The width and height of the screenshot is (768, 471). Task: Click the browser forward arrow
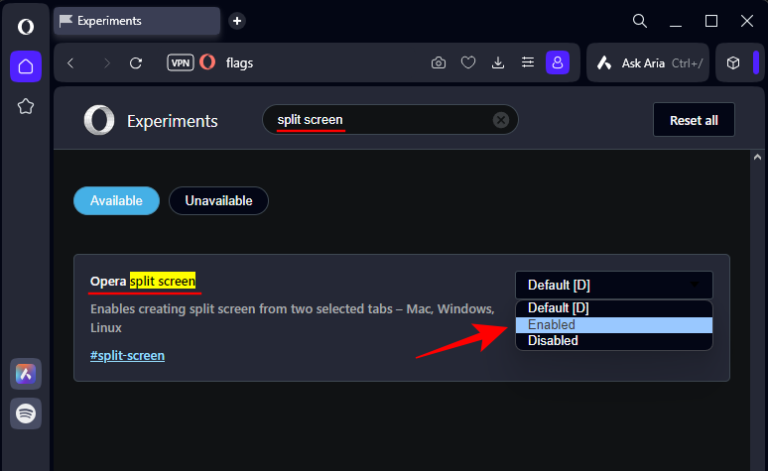tap(107, 63)
